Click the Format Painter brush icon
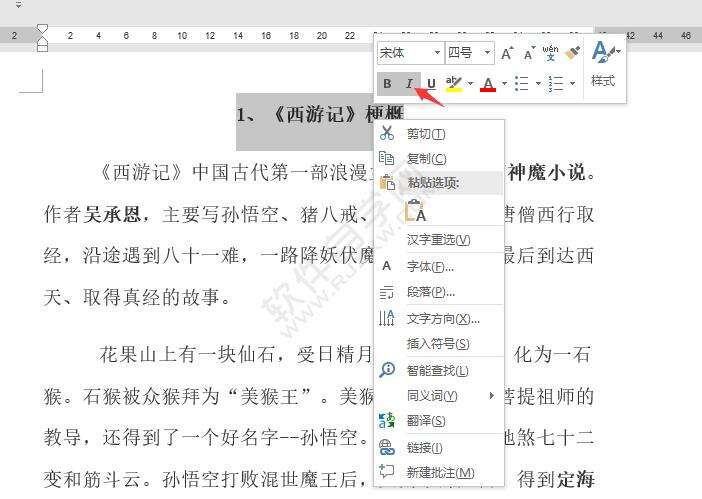This screenshot has width=702, height=499. point(572,52)
